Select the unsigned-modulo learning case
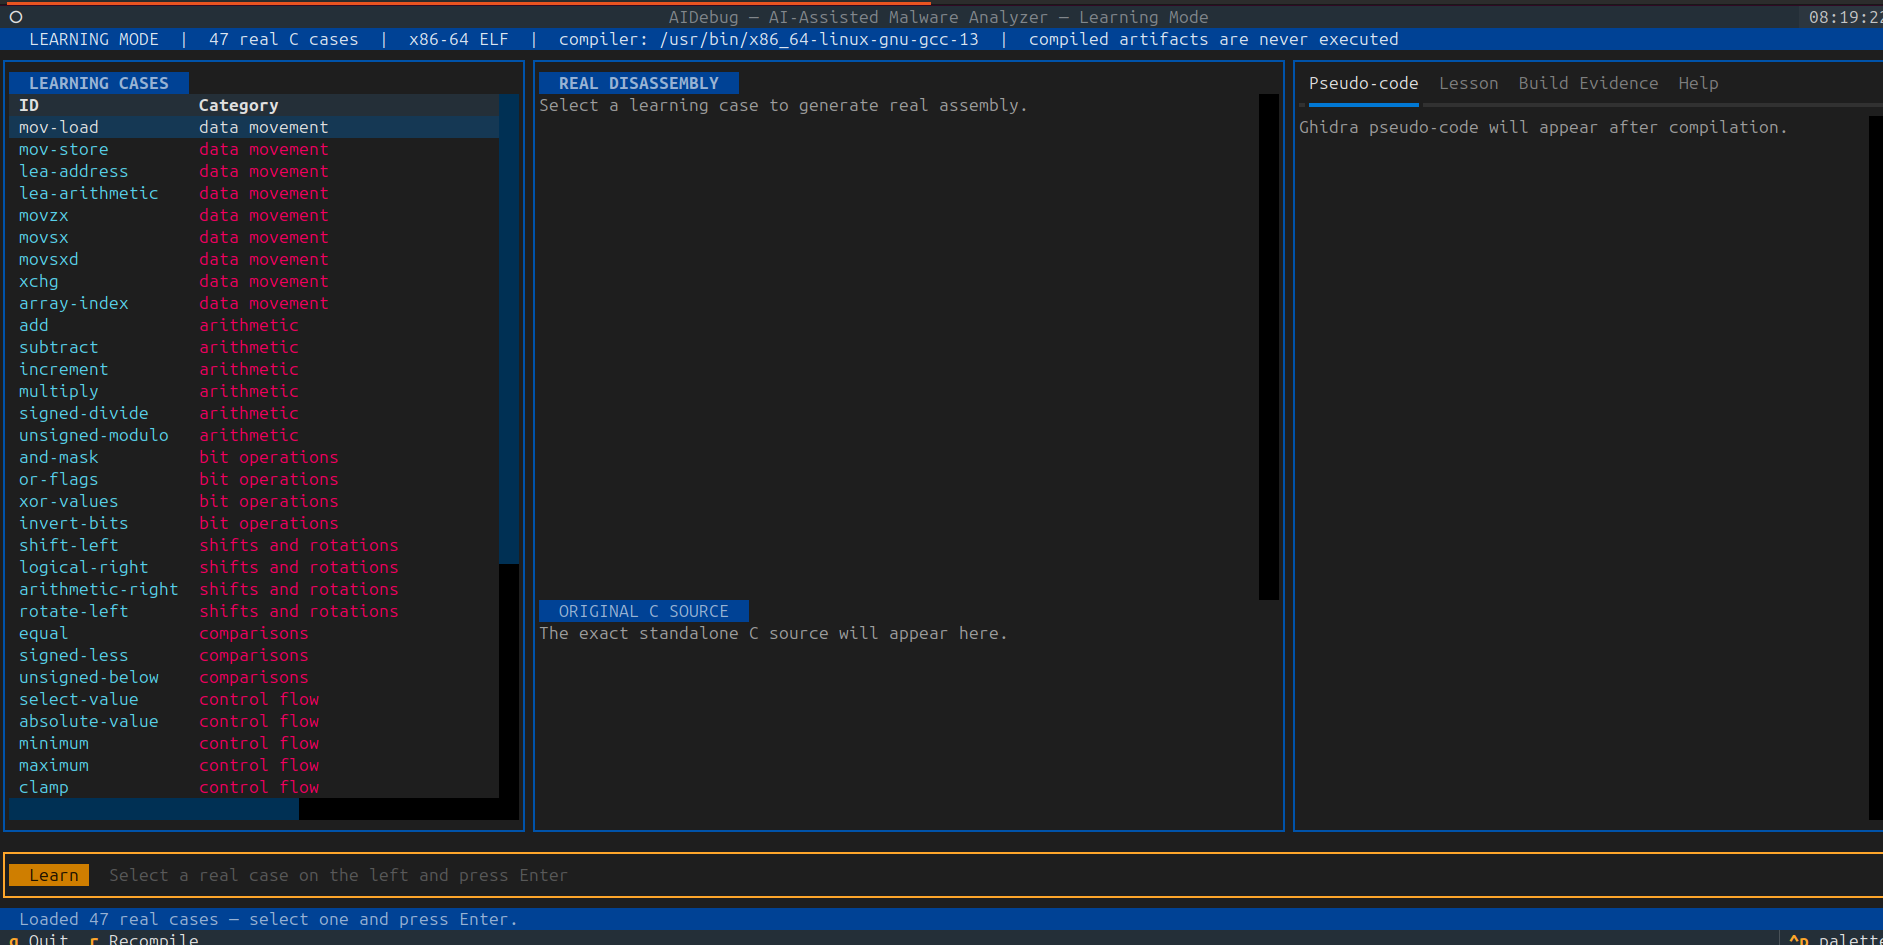Screen dimensions: 1883x945 click(x=254, y=435)
